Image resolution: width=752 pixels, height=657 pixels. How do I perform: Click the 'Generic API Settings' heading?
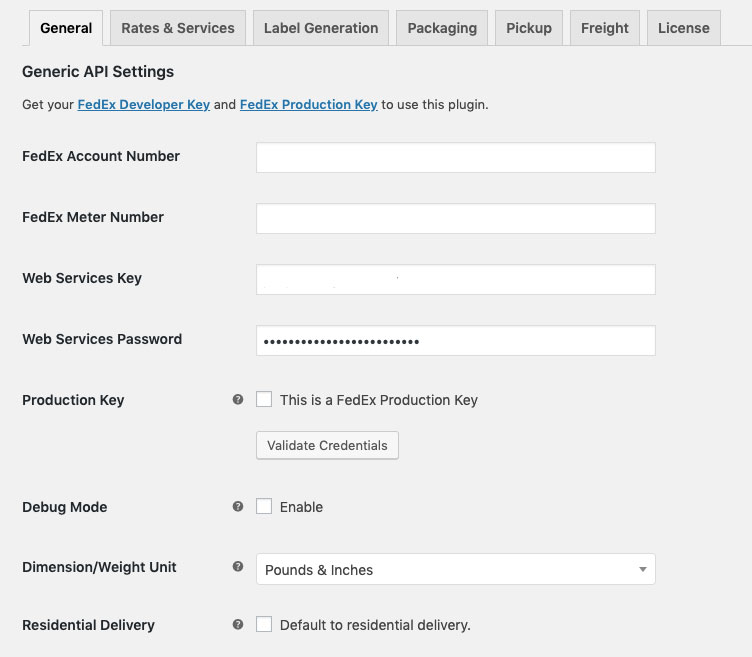click(x=98, y=72)
